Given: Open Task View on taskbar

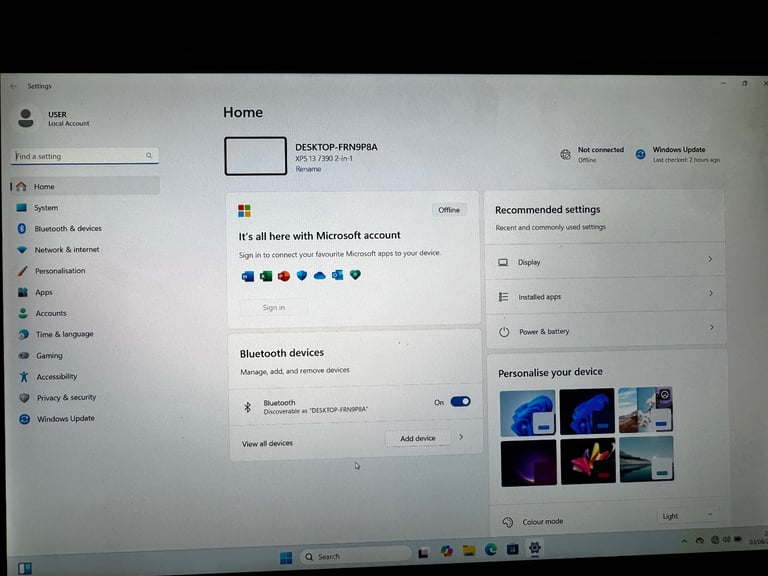Looking at the screenshot, I should point(424,553).
